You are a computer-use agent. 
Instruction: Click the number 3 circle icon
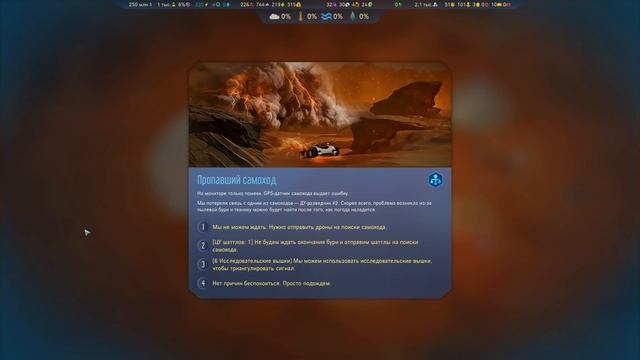[203, 264]
